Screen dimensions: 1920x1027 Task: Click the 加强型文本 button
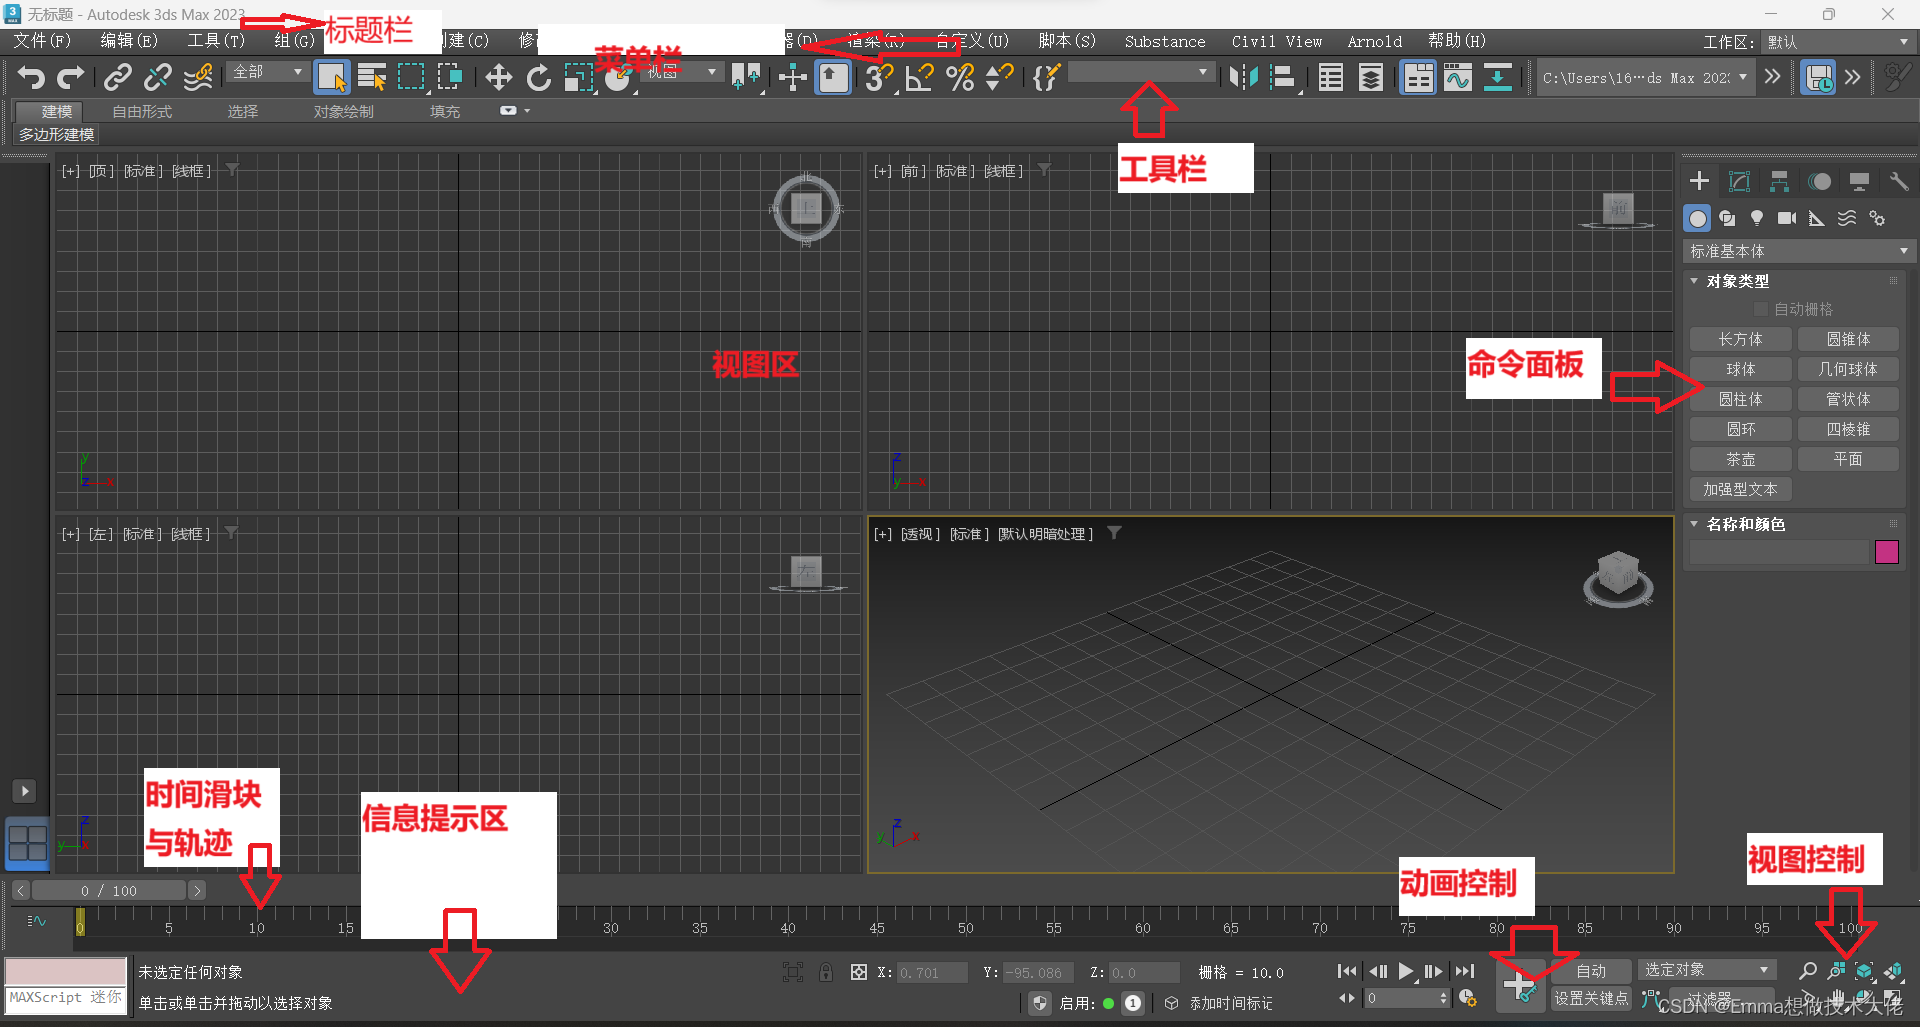(1740, 489)
